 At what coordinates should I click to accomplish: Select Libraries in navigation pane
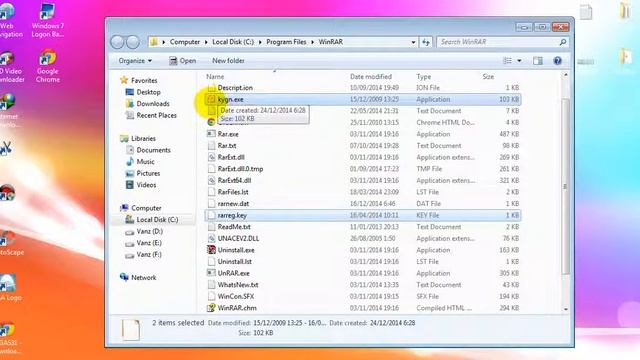tap(138, 139)
